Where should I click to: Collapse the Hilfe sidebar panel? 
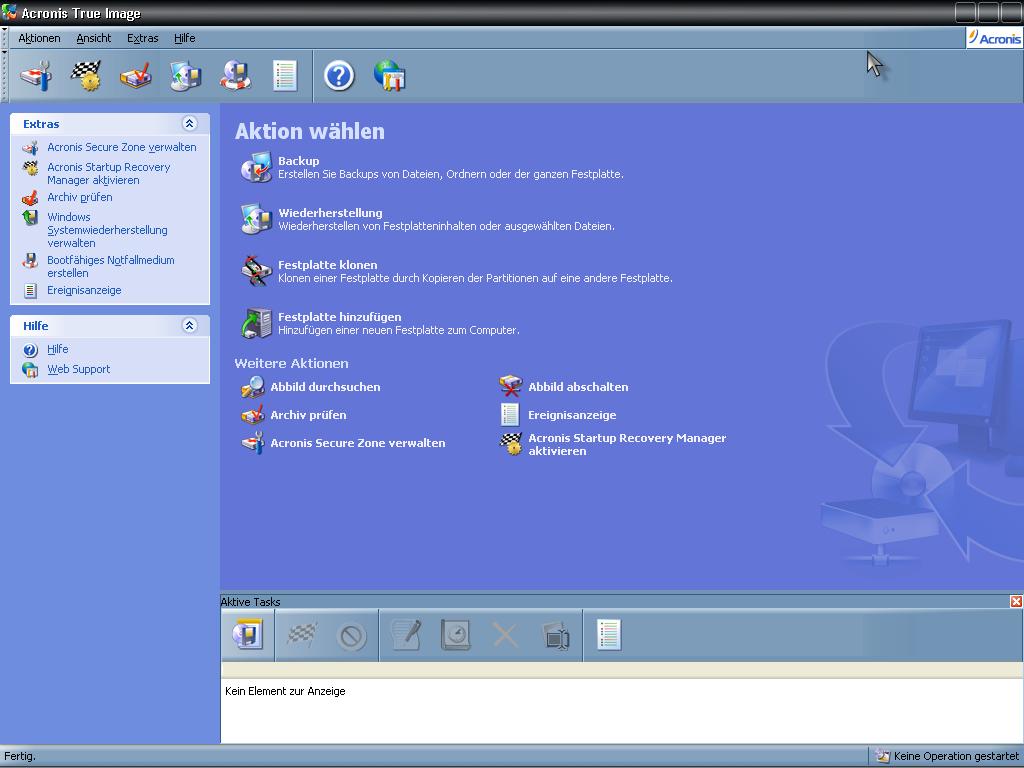coord(189,325)
